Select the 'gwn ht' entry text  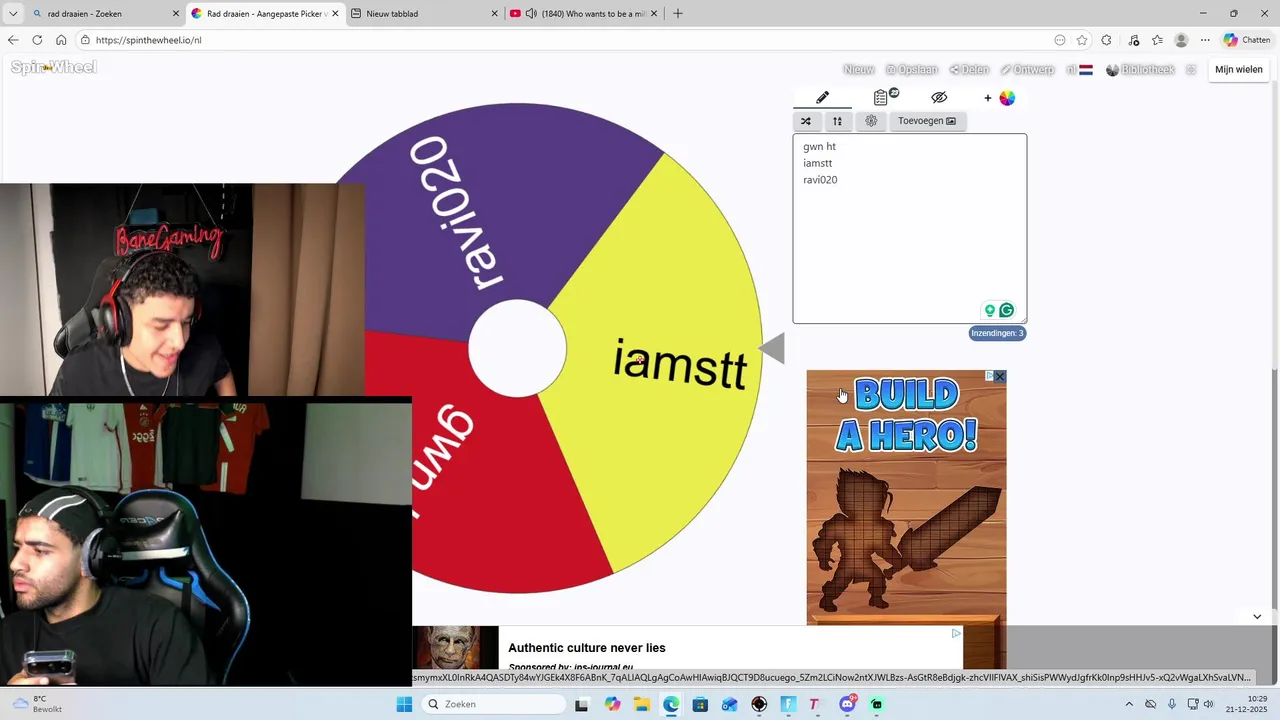point(819,147)
